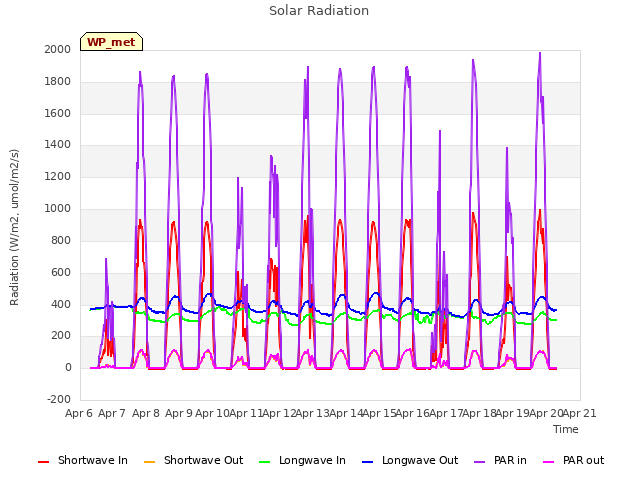Viewport: 640px width, 480px height.
Task: Click the small PAR in peak on Apr 7
Action: tap(106, 260)
